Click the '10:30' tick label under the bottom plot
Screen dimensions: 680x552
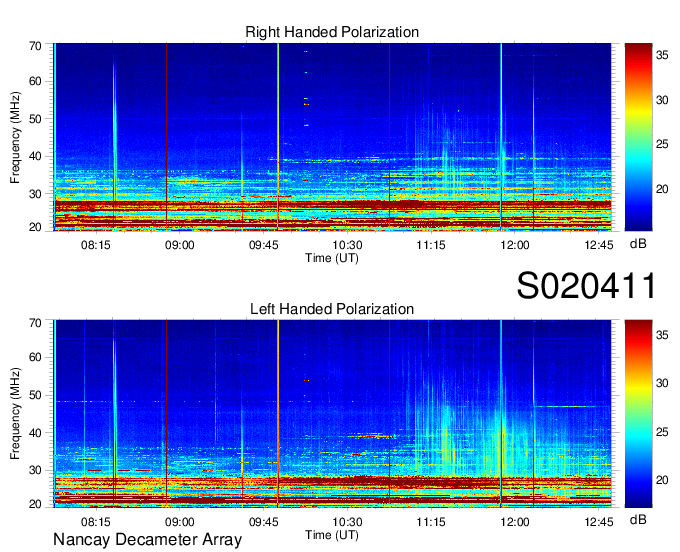coord(347,522)
